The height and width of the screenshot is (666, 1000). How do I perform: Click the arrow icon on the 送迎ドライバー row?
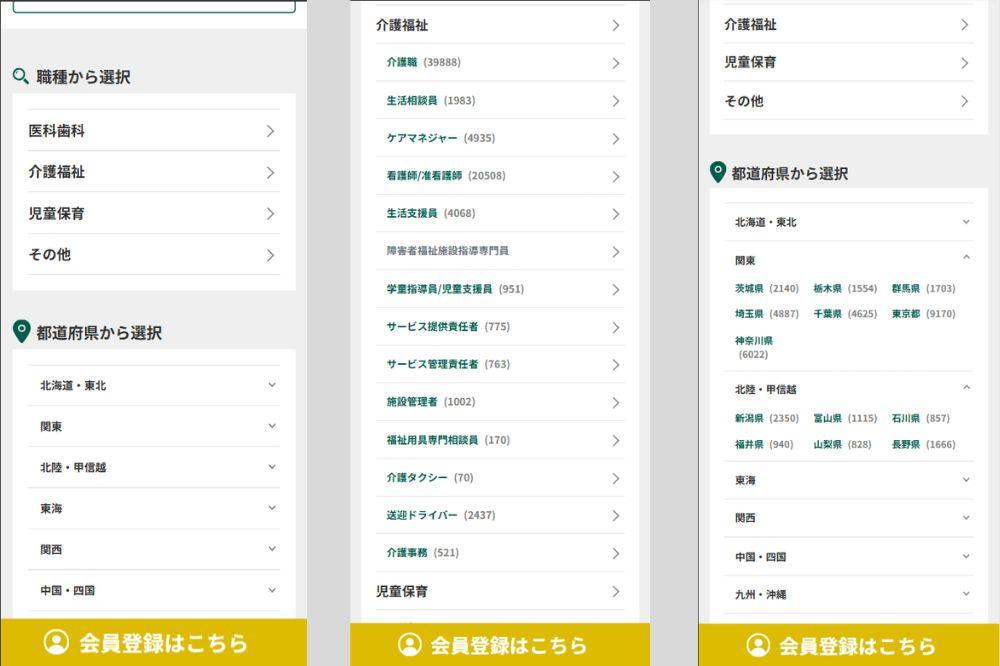[x=616, y=516]
